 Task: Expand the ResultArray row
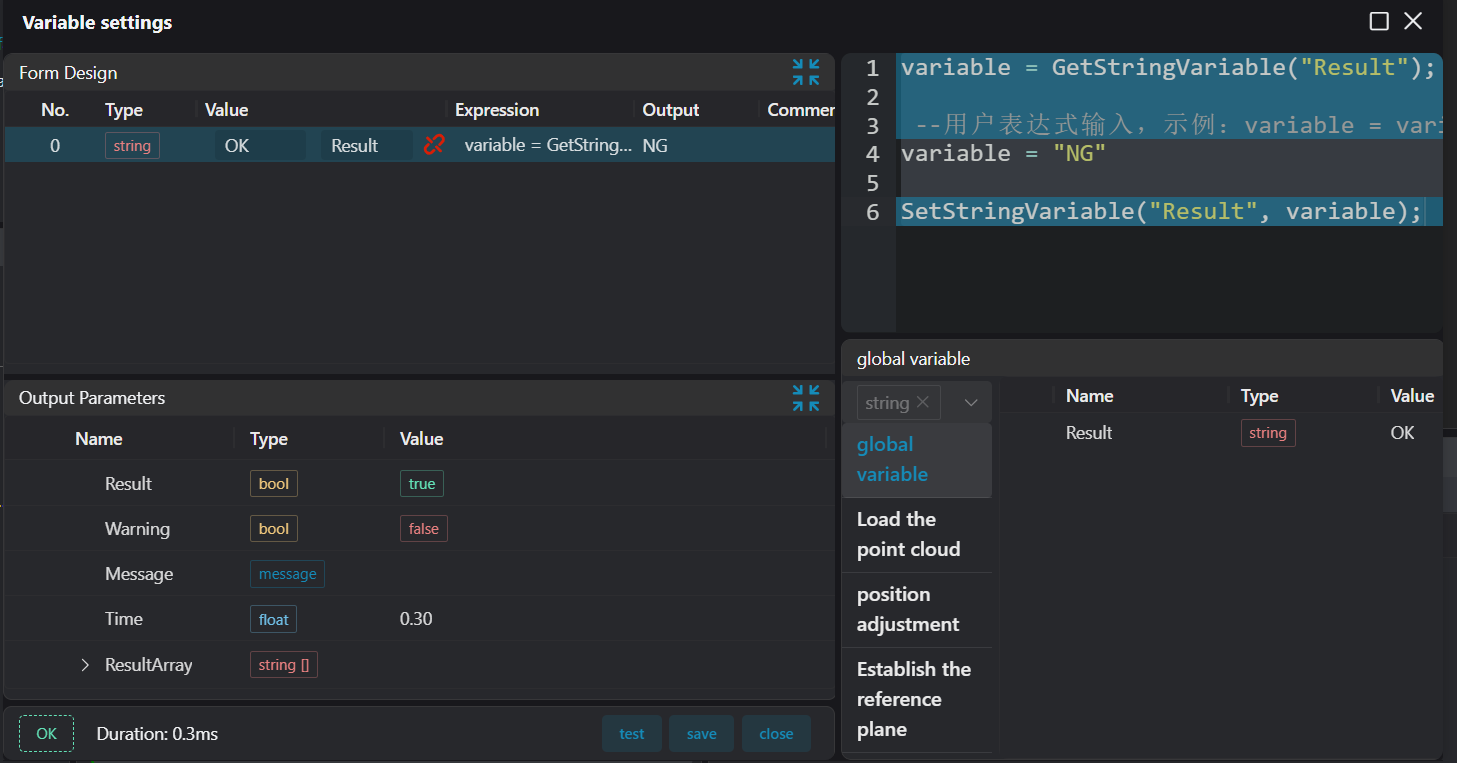tap(85, 665)
